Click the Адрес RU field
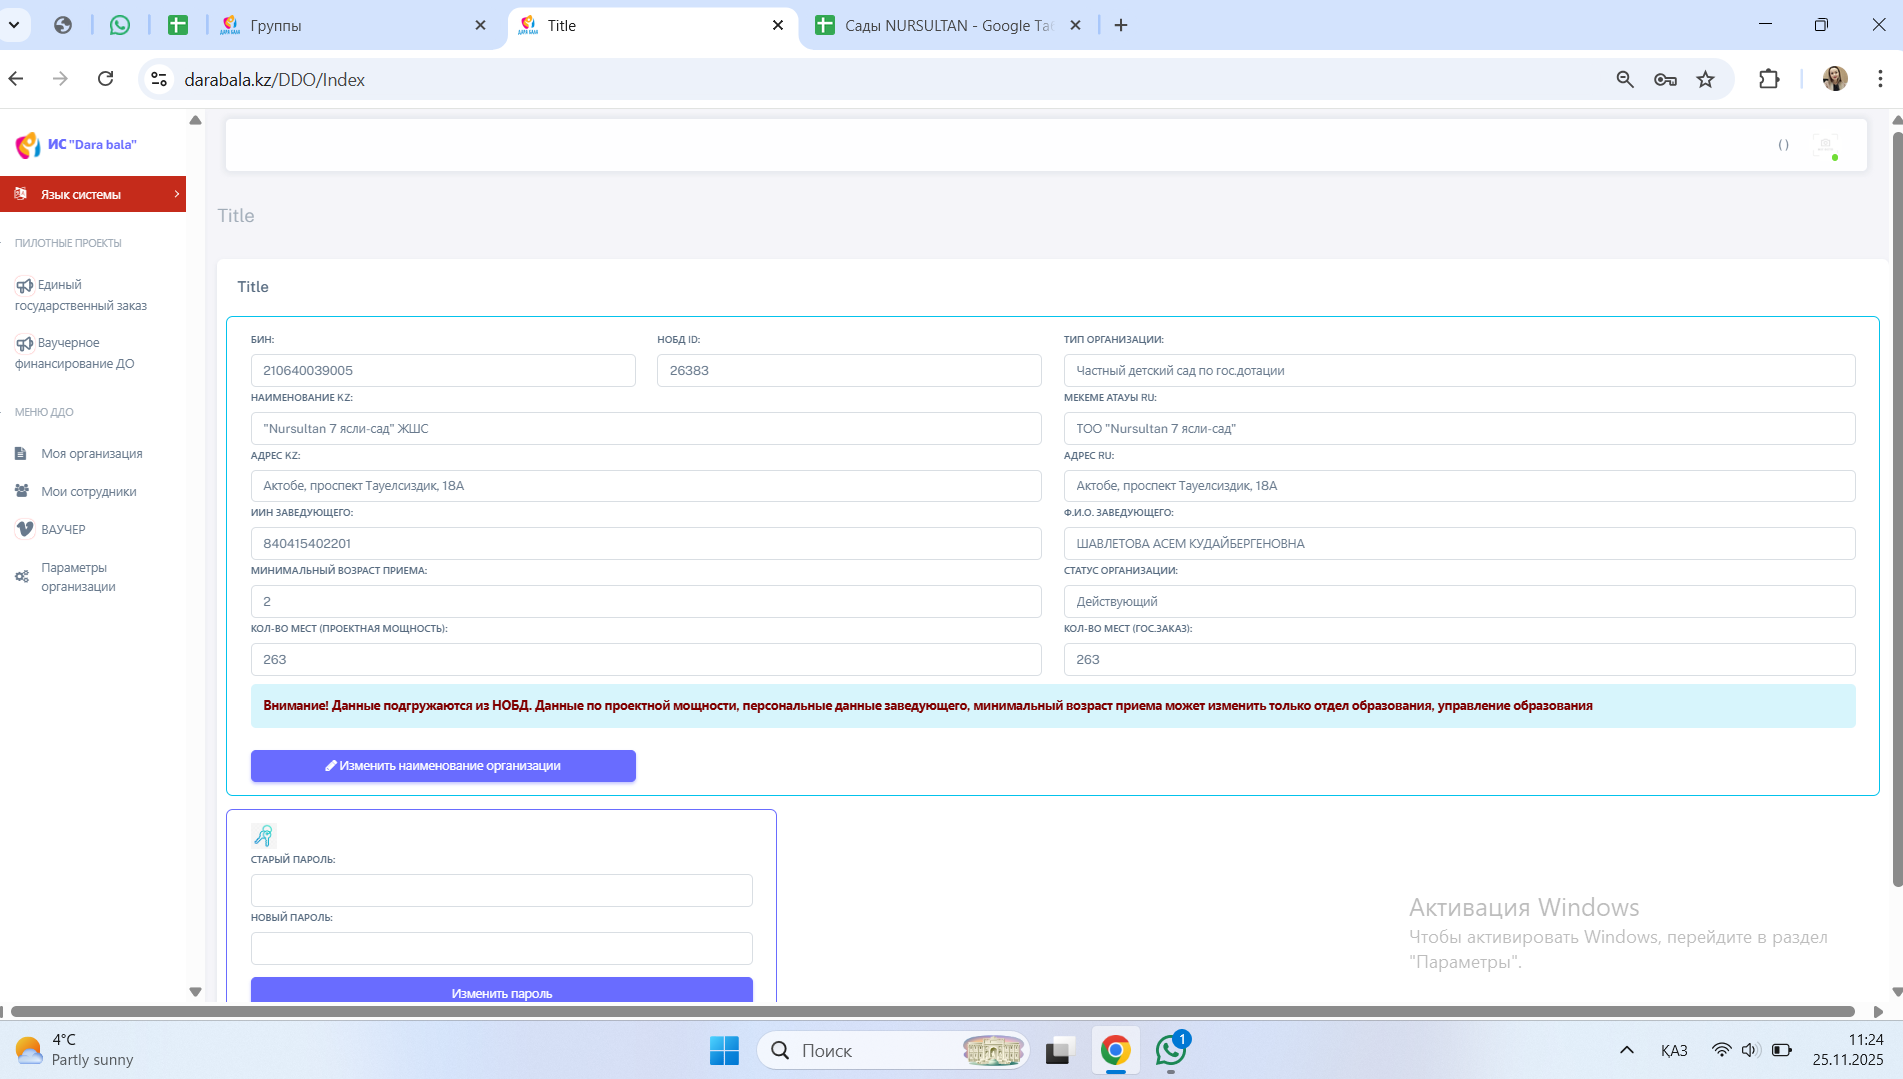1903x1079 pixels. click(1459, 486)
